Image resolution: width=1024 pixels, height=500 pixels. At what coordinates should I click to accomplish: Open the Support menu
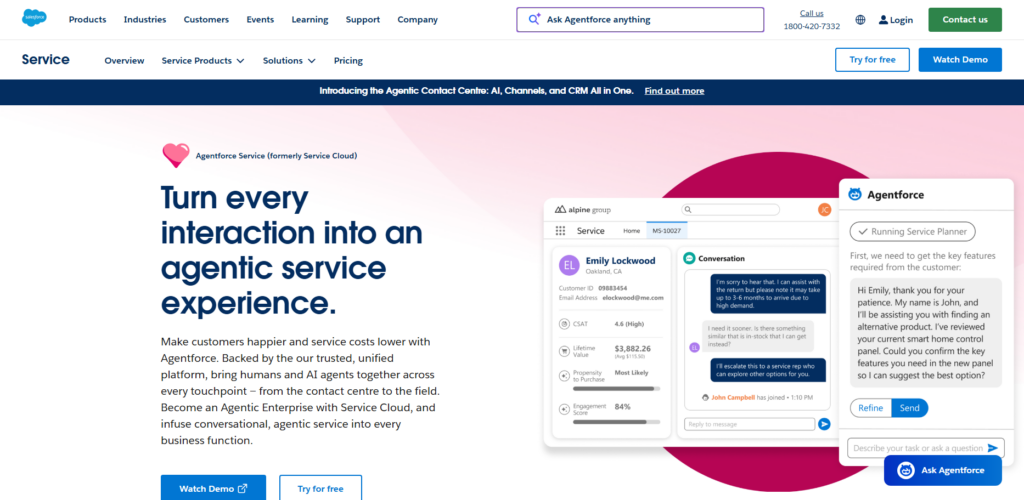[363, 20]
